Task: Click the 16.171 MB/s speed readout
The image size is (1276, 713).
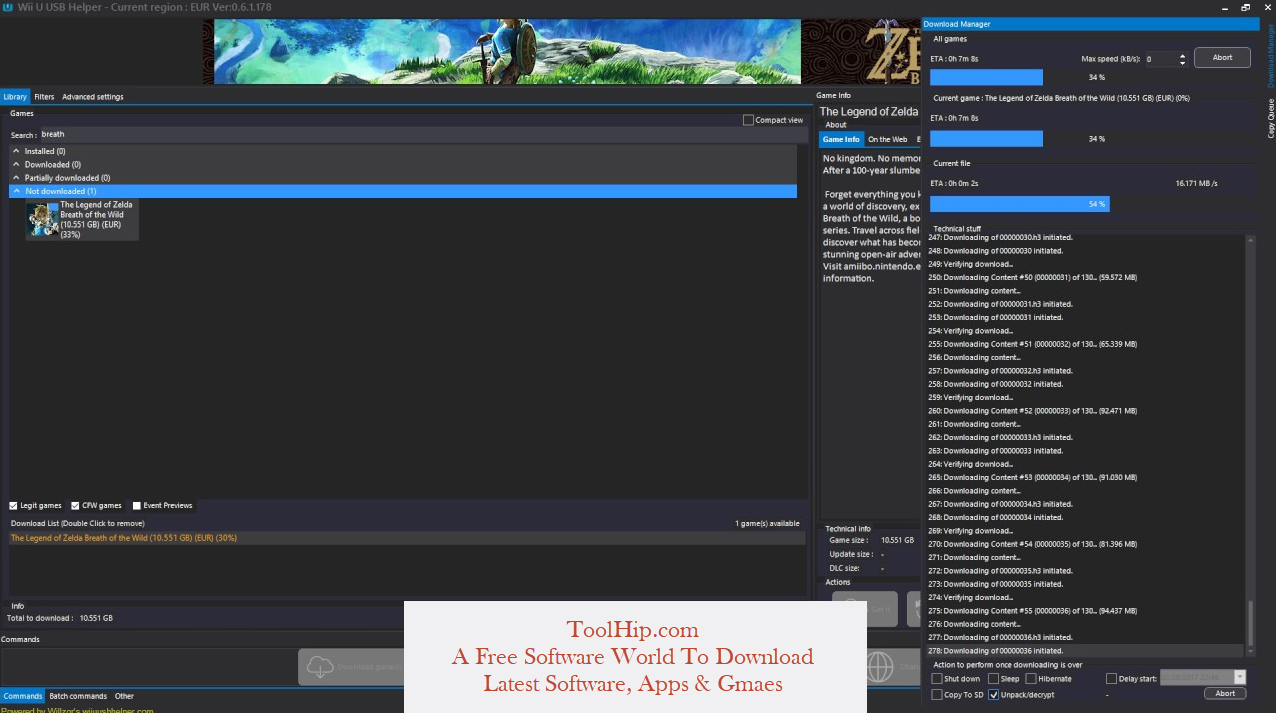Action: (1196, 184)
